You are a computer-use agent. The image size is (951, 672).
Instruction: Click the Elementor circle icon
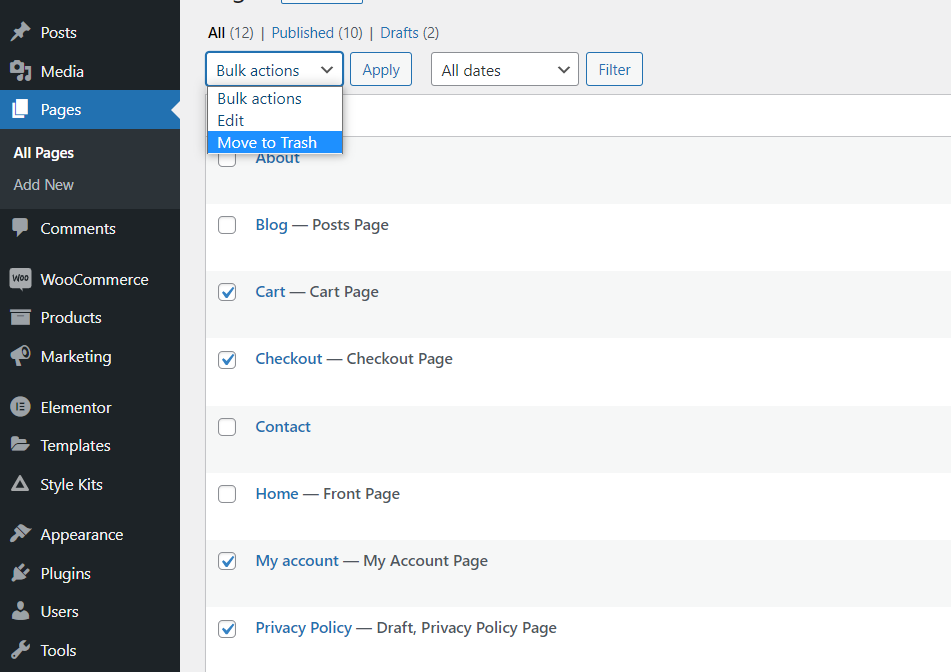pyautogui.click(x=21, y=406)
